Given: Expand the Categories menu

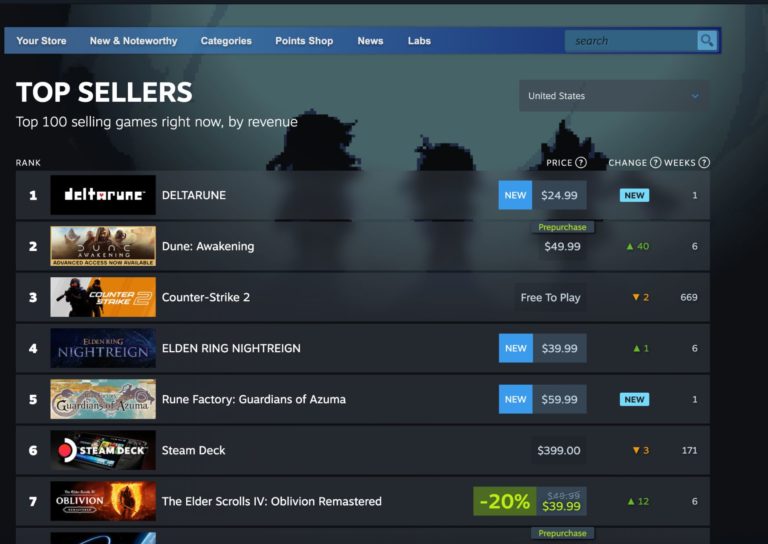Looking at the screenshot, I should 226,41.
